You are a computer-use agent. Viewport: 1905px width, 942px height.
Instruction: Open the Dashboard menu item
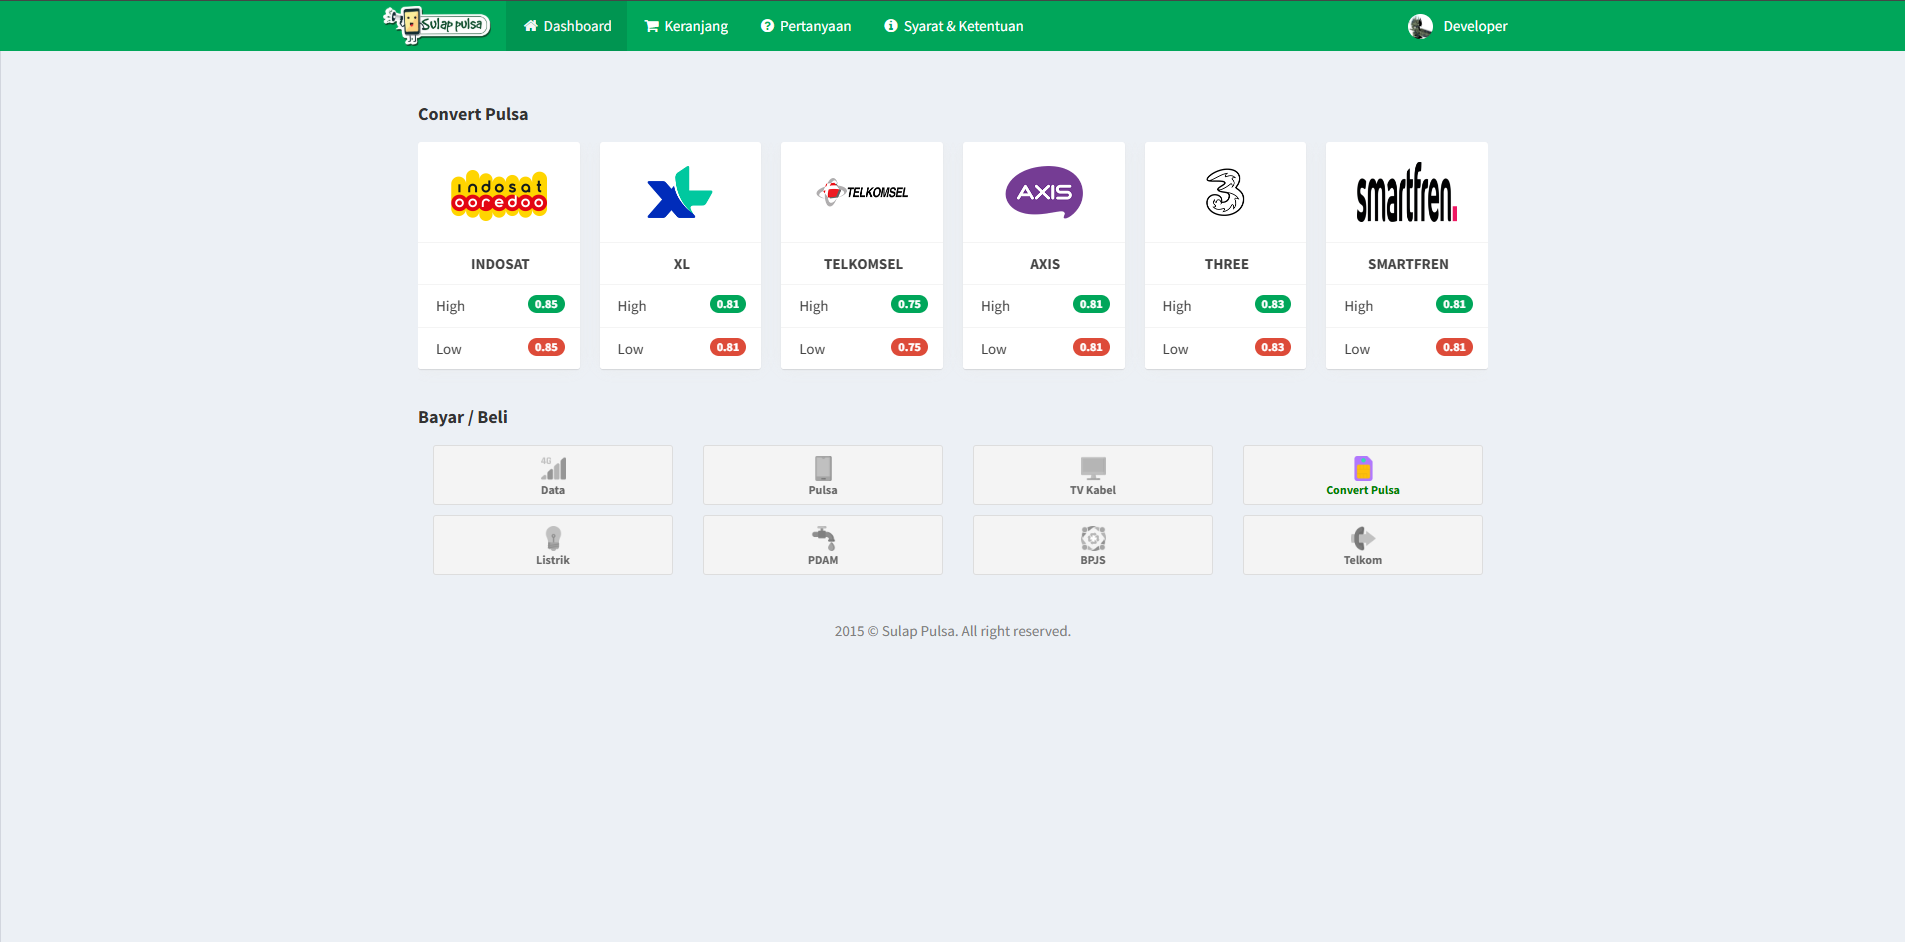pos(567,26)
